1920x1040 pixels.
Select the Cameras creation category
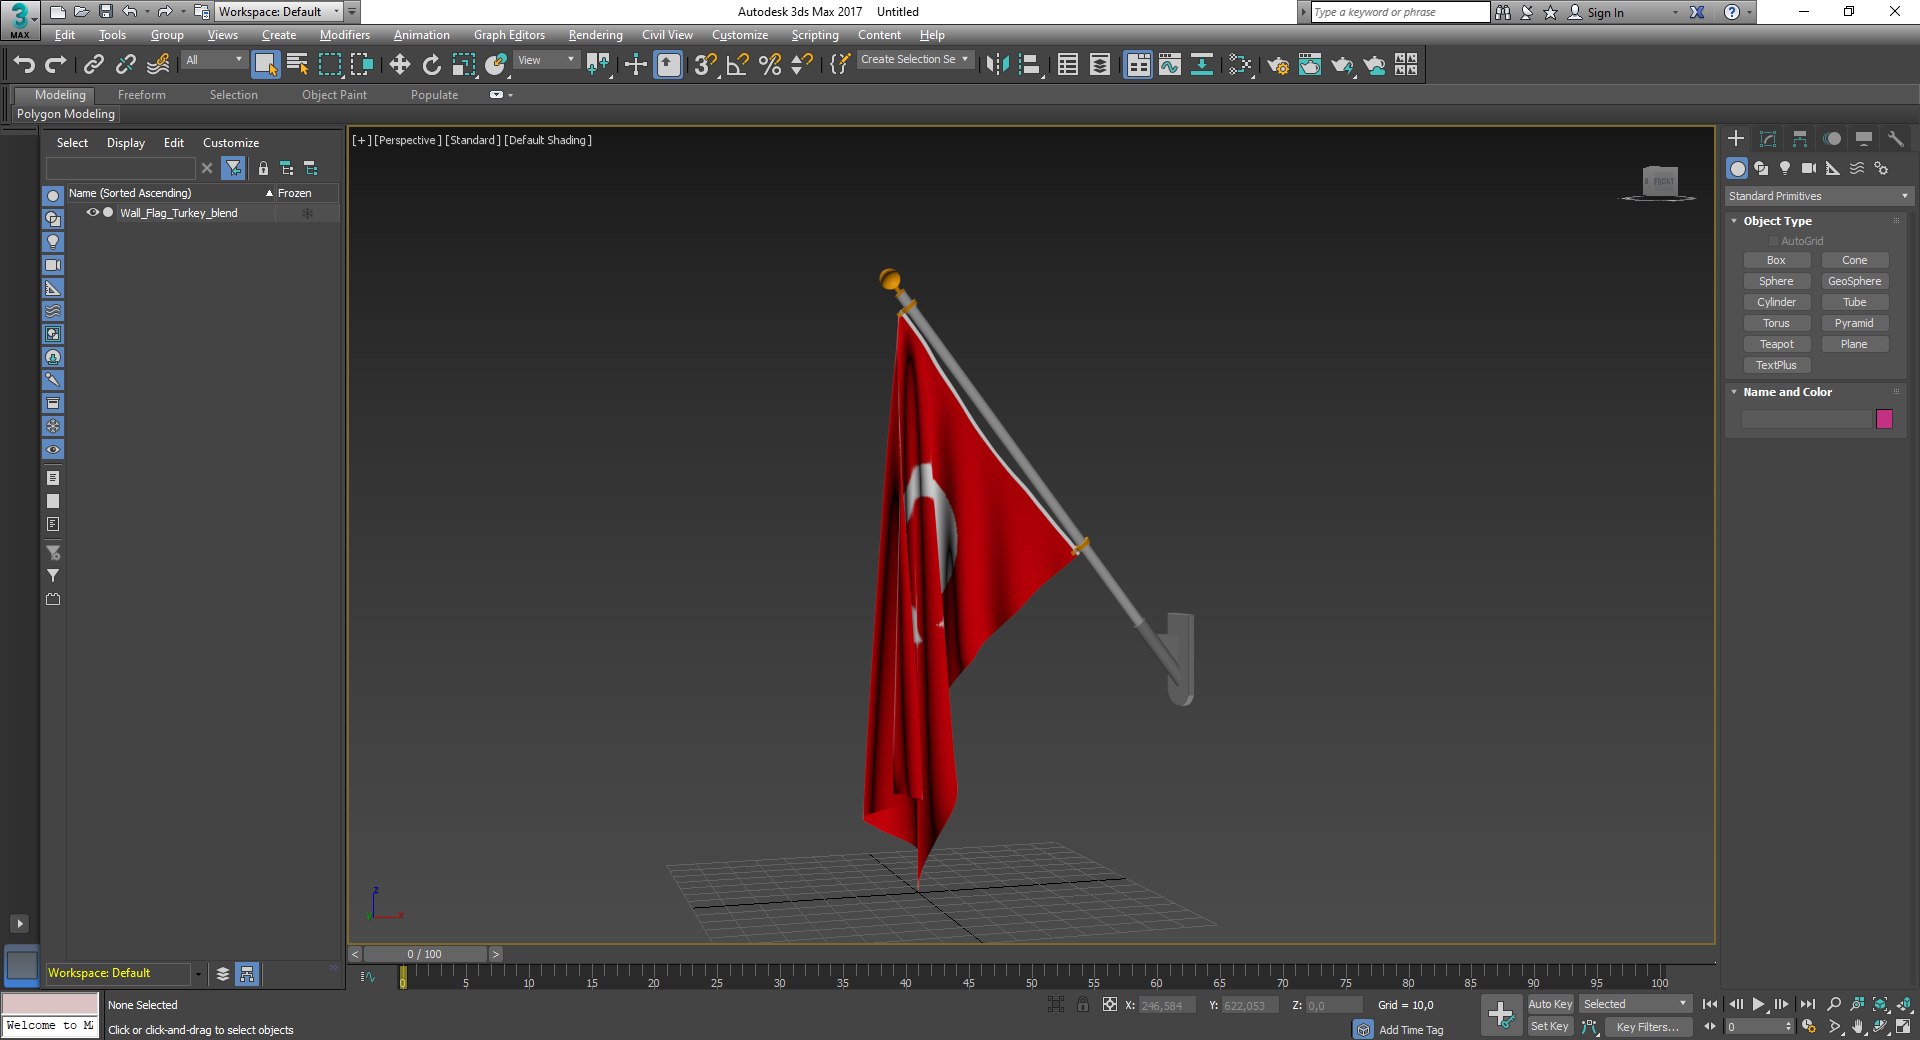tap(1809, 168)
